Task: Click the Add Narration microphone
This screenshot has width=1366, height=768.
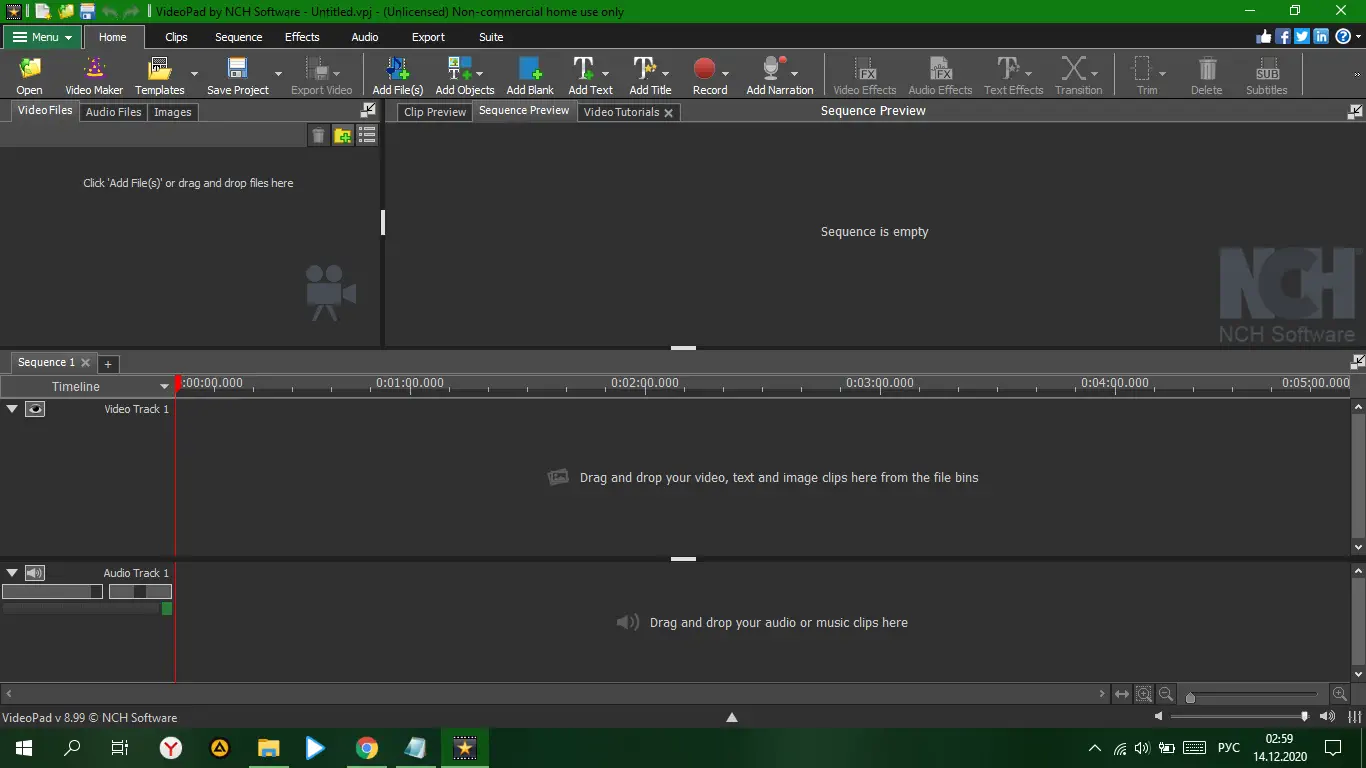Action: click(x=772, y=69)
